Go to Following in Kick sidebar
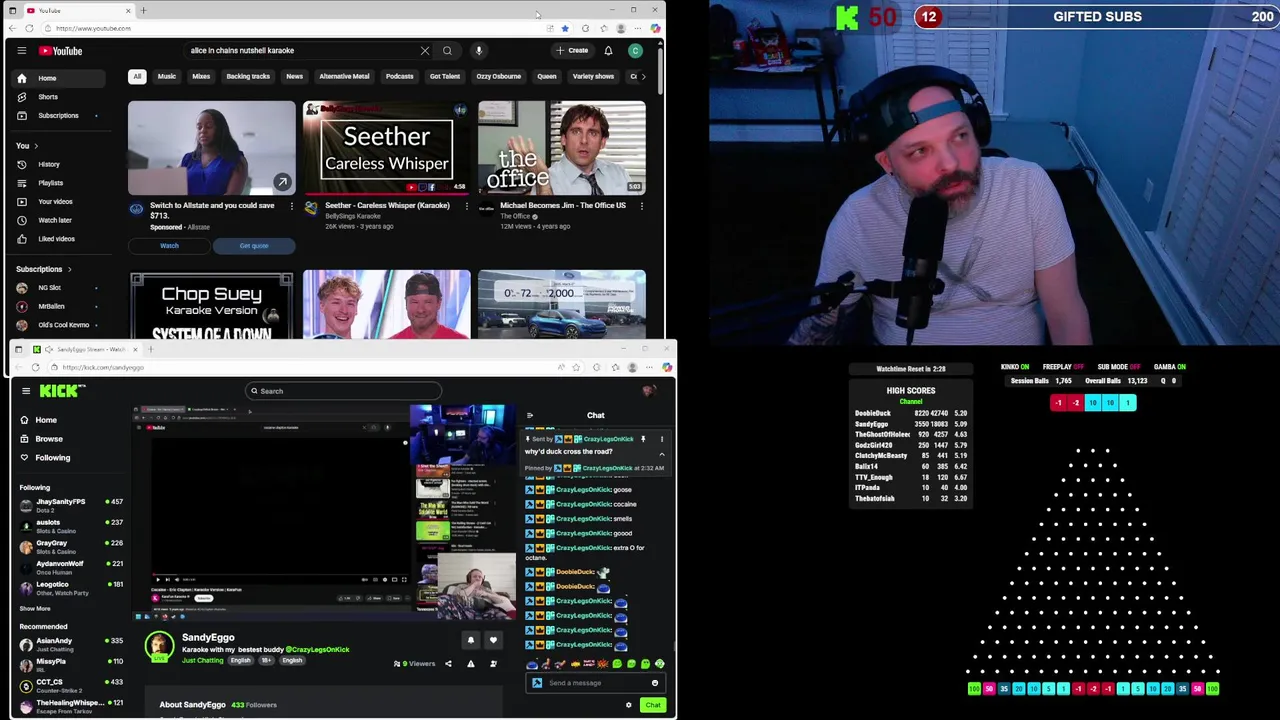 52,458
